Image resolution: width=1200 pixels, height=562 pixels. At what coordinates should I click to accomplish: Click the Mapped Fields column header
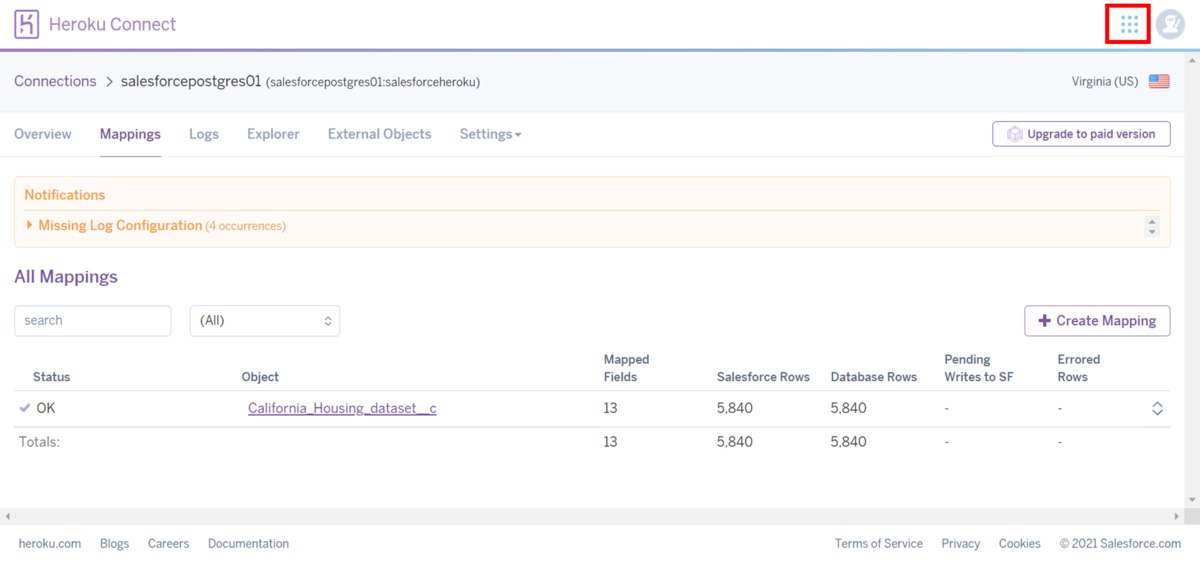(626, 368)
